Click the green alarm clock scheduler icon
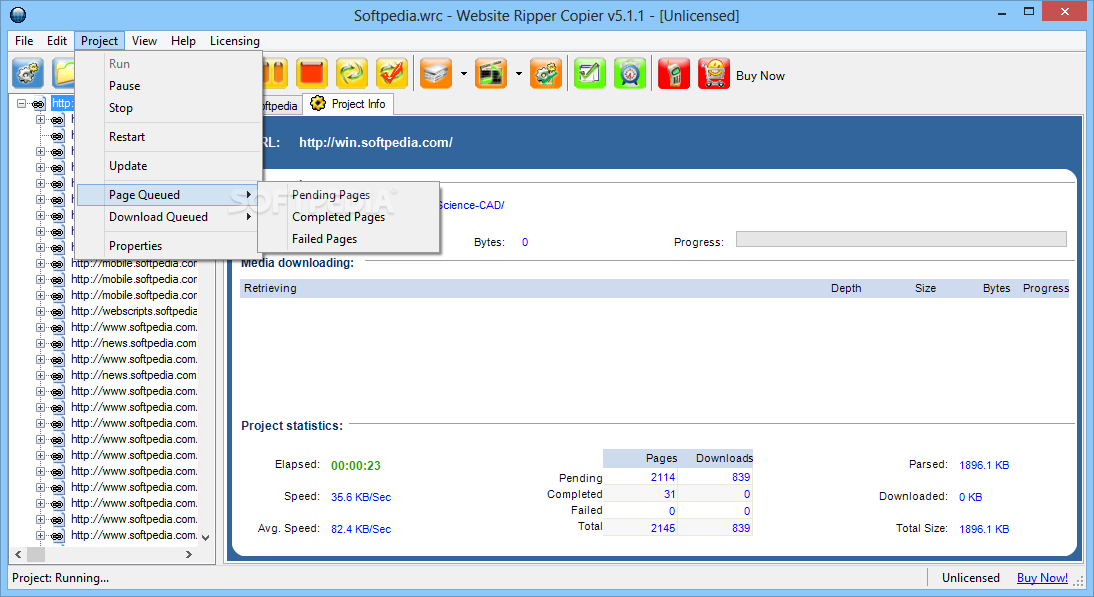The image size is (1094, 597). pos(630,73)
